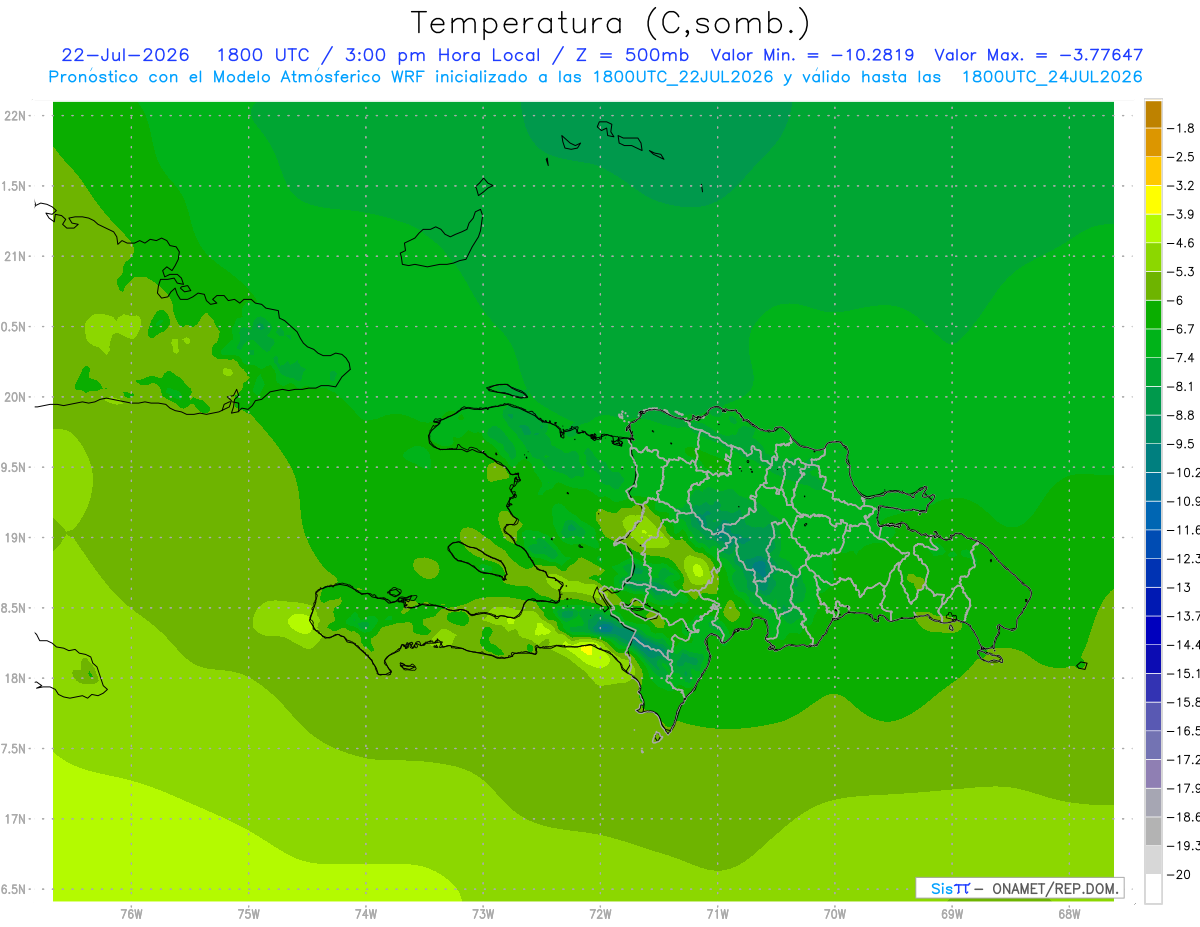Click the '19N' latitude label

coord(15,537)
